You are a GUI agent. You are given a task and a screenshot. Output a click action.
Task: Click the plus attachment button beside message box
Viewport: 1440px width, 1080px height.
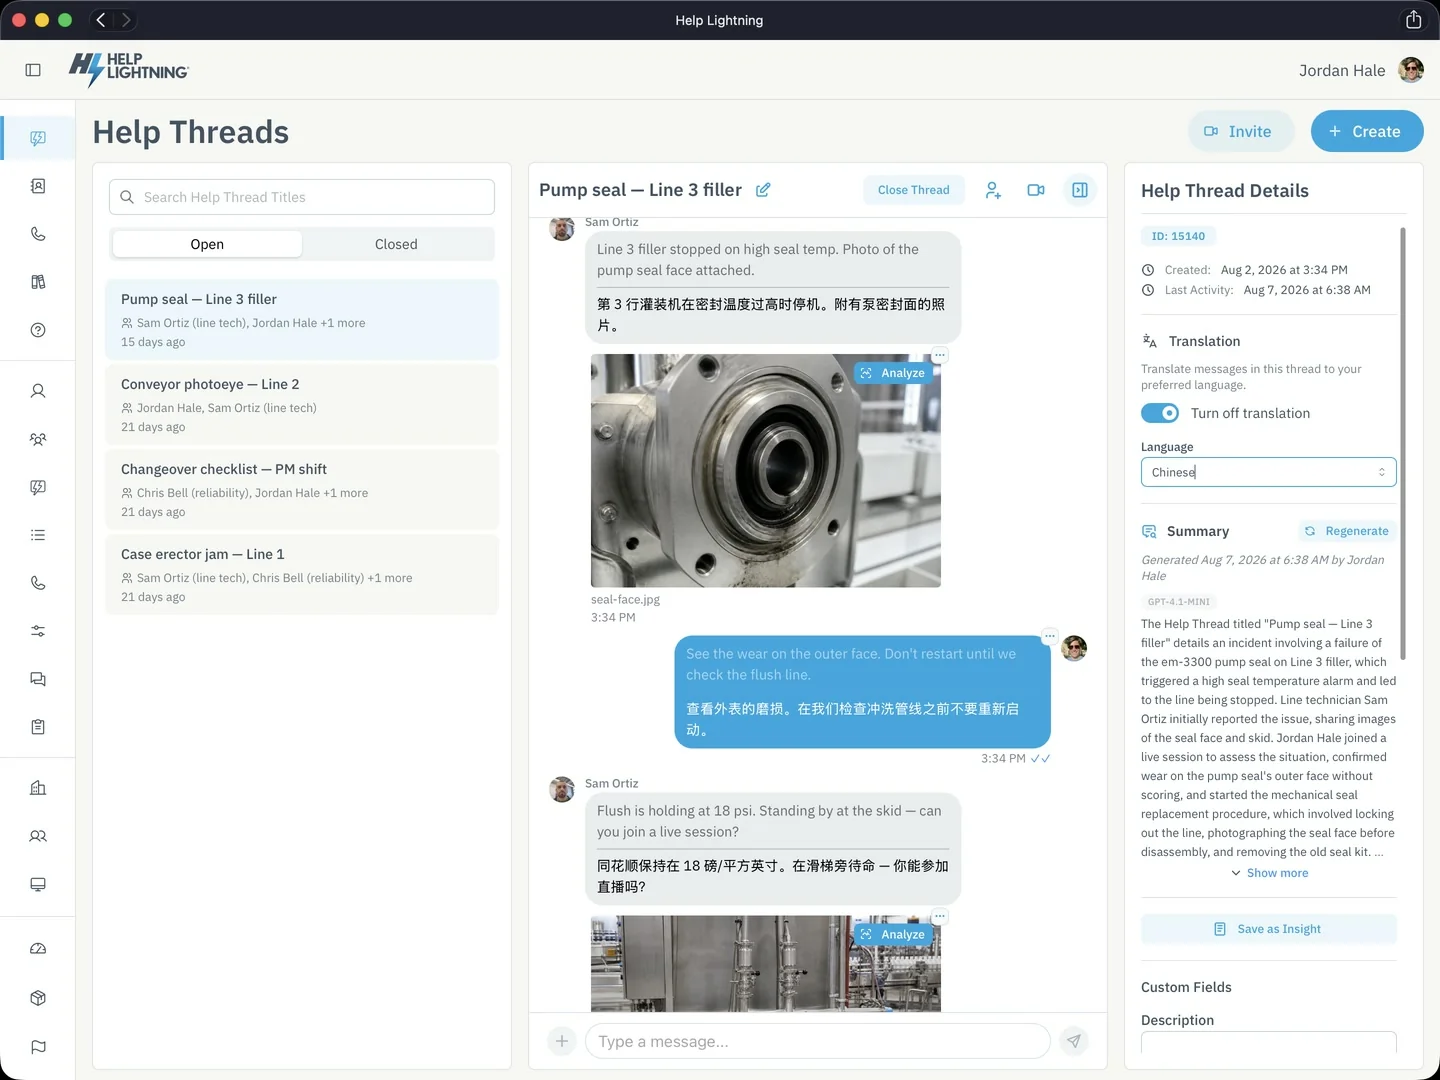click(562, 1041)
